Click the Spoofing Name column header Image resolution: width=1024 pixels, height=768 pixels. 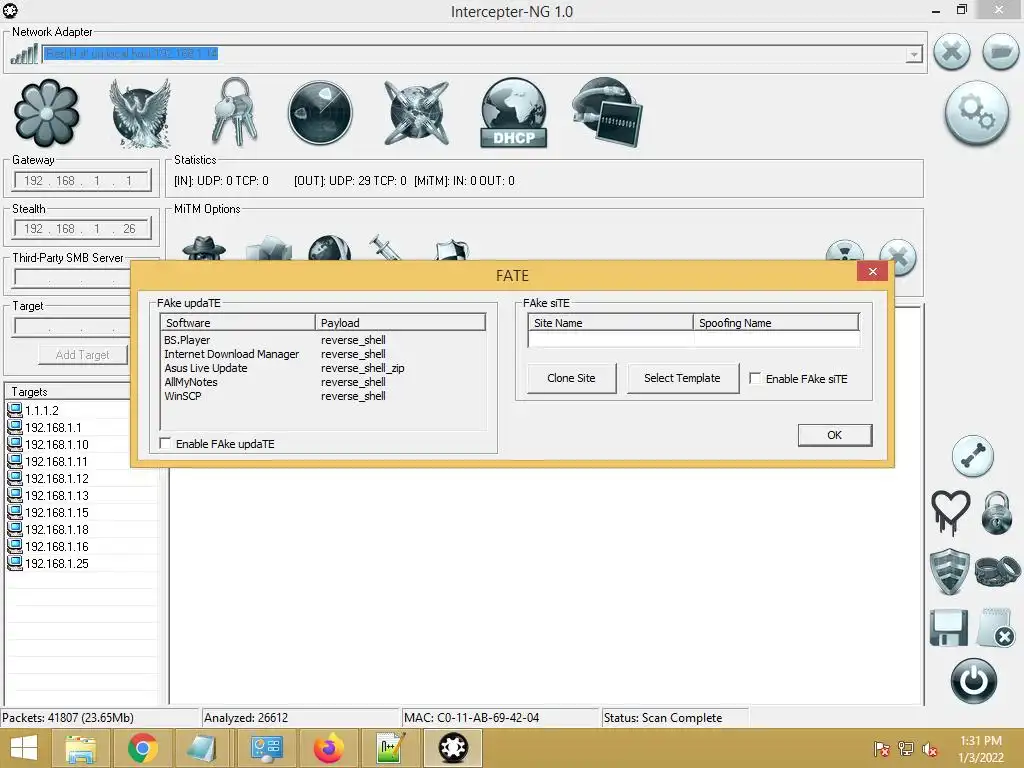[x=776, y=323]
